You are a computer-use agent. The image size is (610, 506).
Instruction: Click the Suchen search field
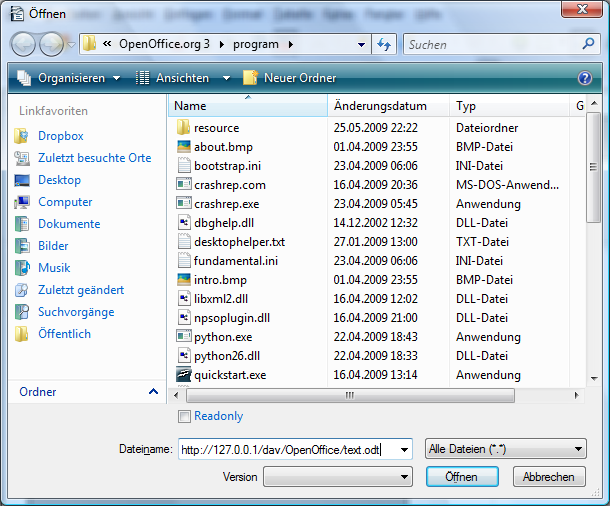click(x=491, y=45)
